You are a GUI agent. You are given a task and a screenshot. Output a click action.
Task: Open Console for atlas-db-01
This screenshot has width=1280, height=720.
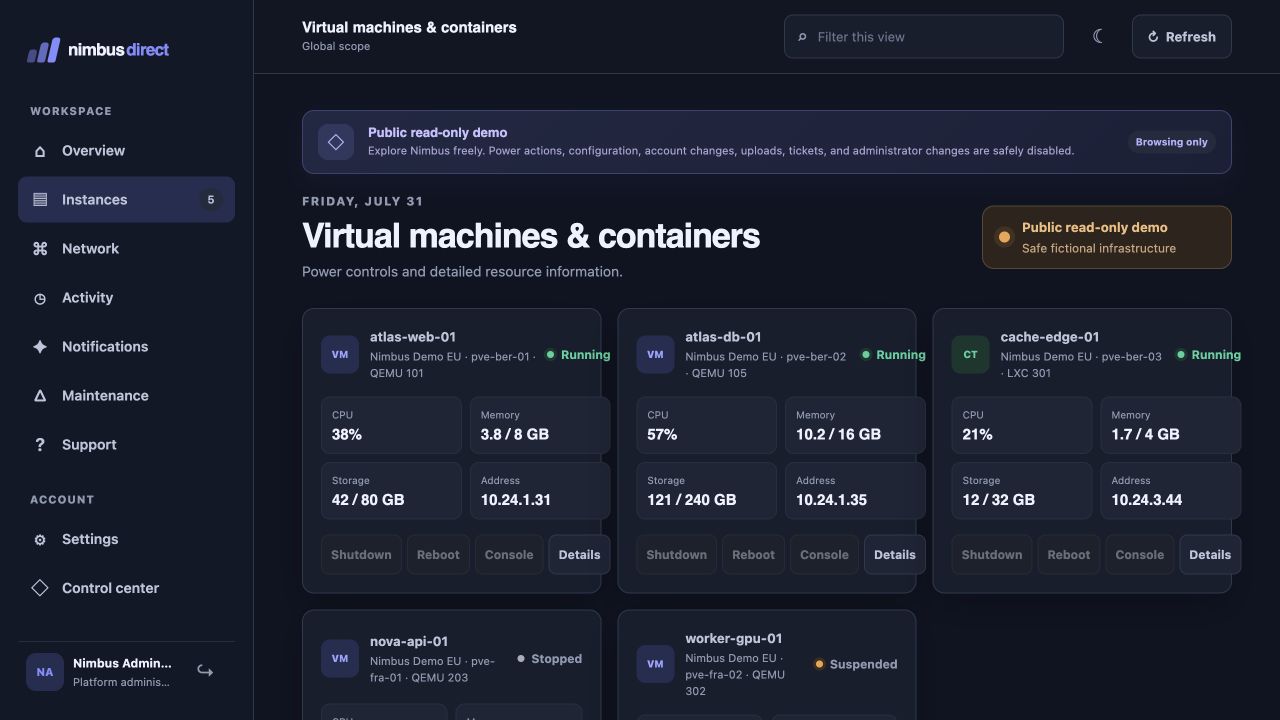(x=824, y=555)
